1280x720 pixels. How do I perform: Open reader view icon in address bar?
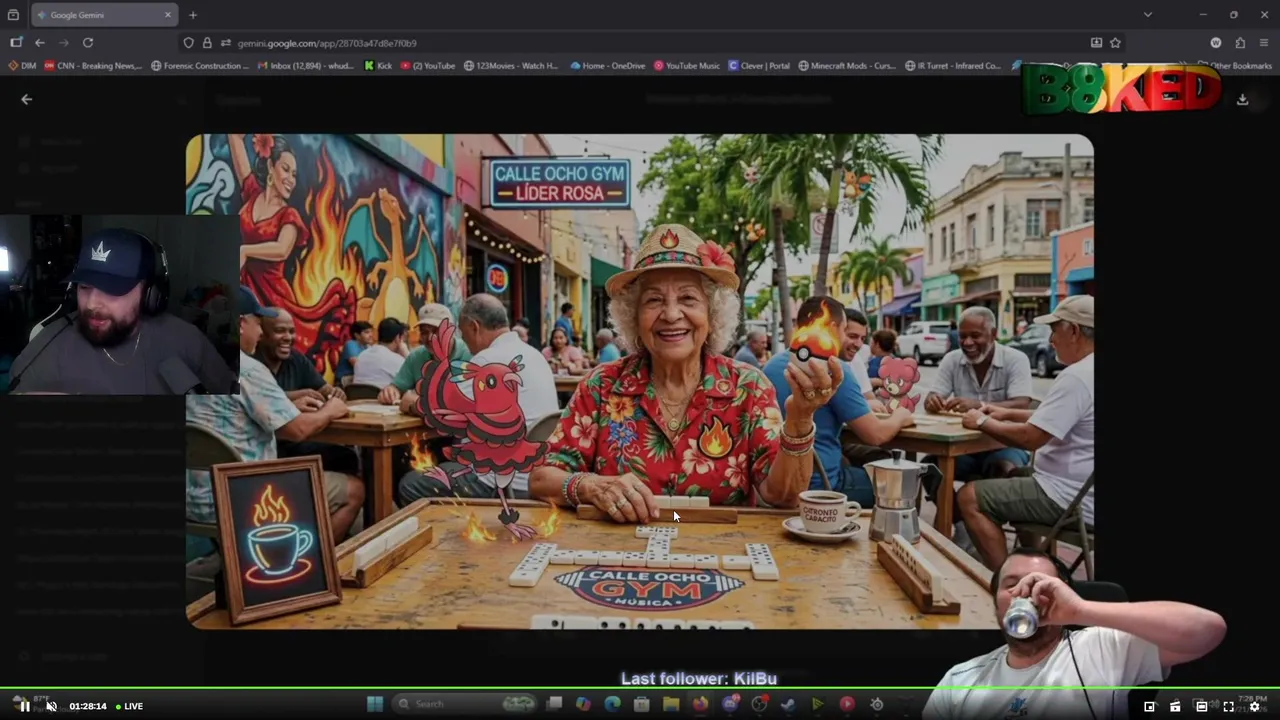pyautogui.click(x=1096, y=43)
